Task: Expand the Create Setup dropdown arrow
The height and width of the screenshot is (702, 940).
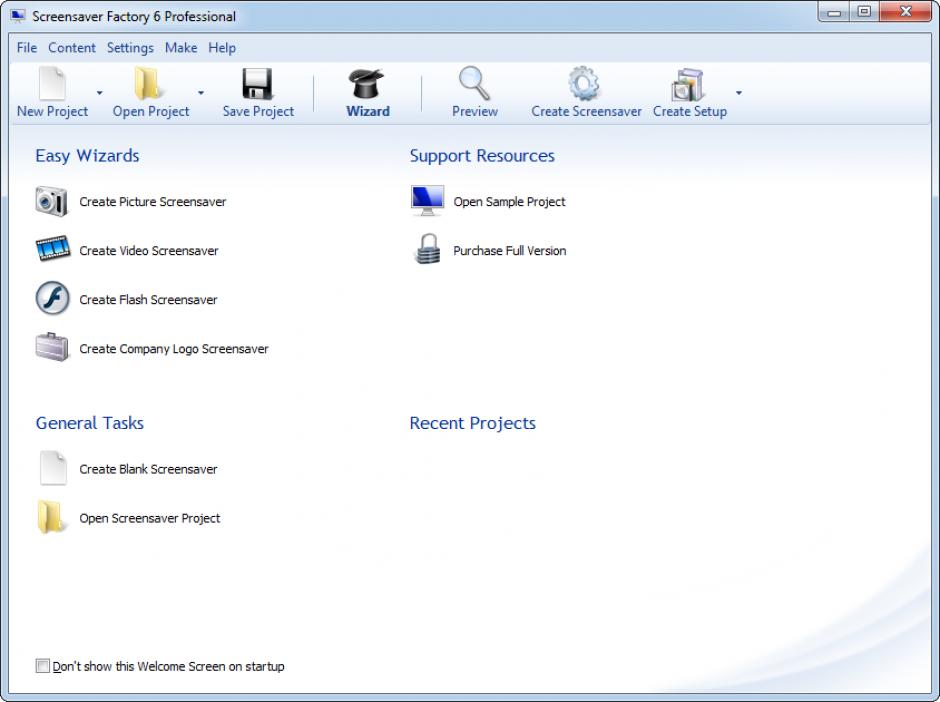Action: [x=739, y=93]
